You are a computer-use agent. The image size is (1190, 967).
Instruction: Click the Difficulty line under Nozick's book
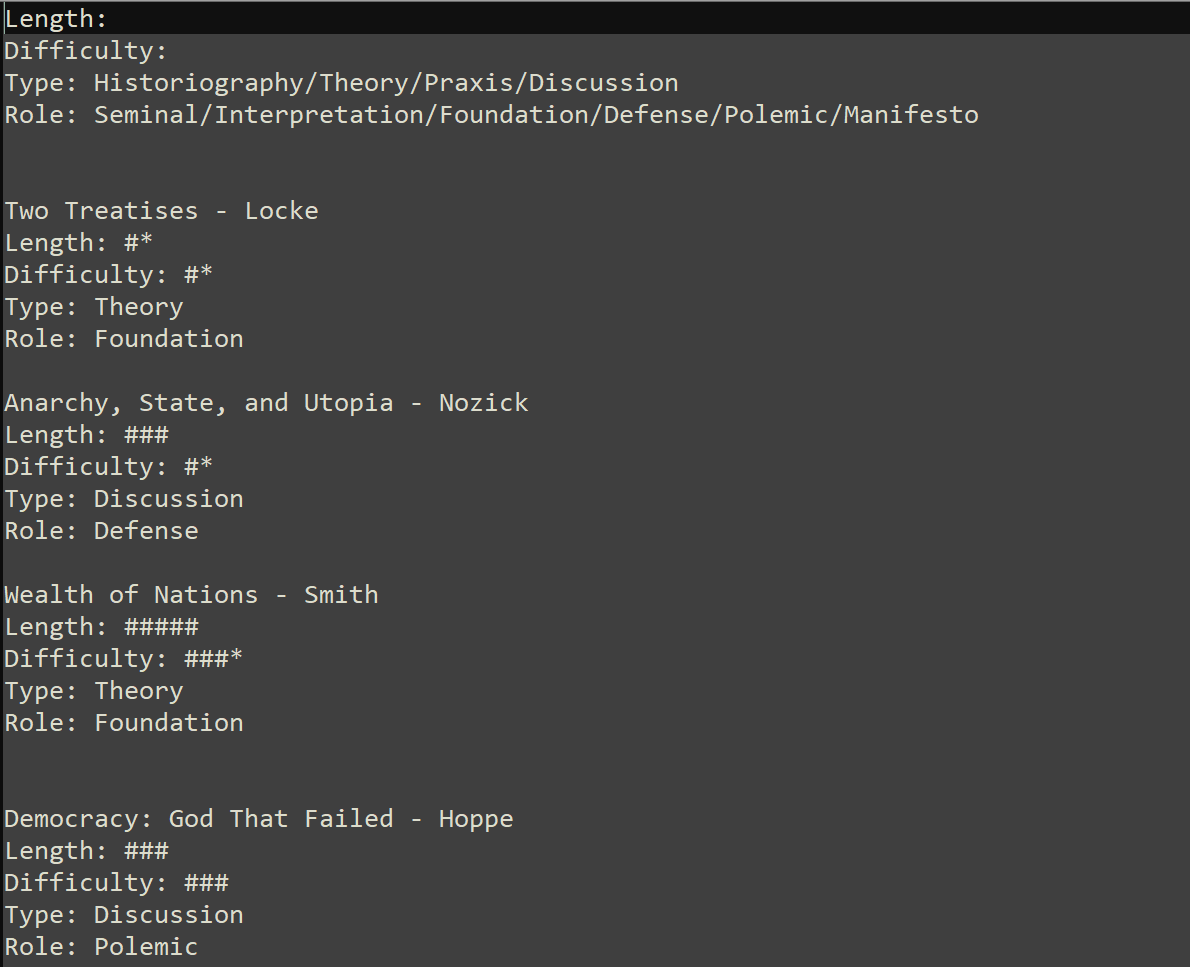[109, 467]
